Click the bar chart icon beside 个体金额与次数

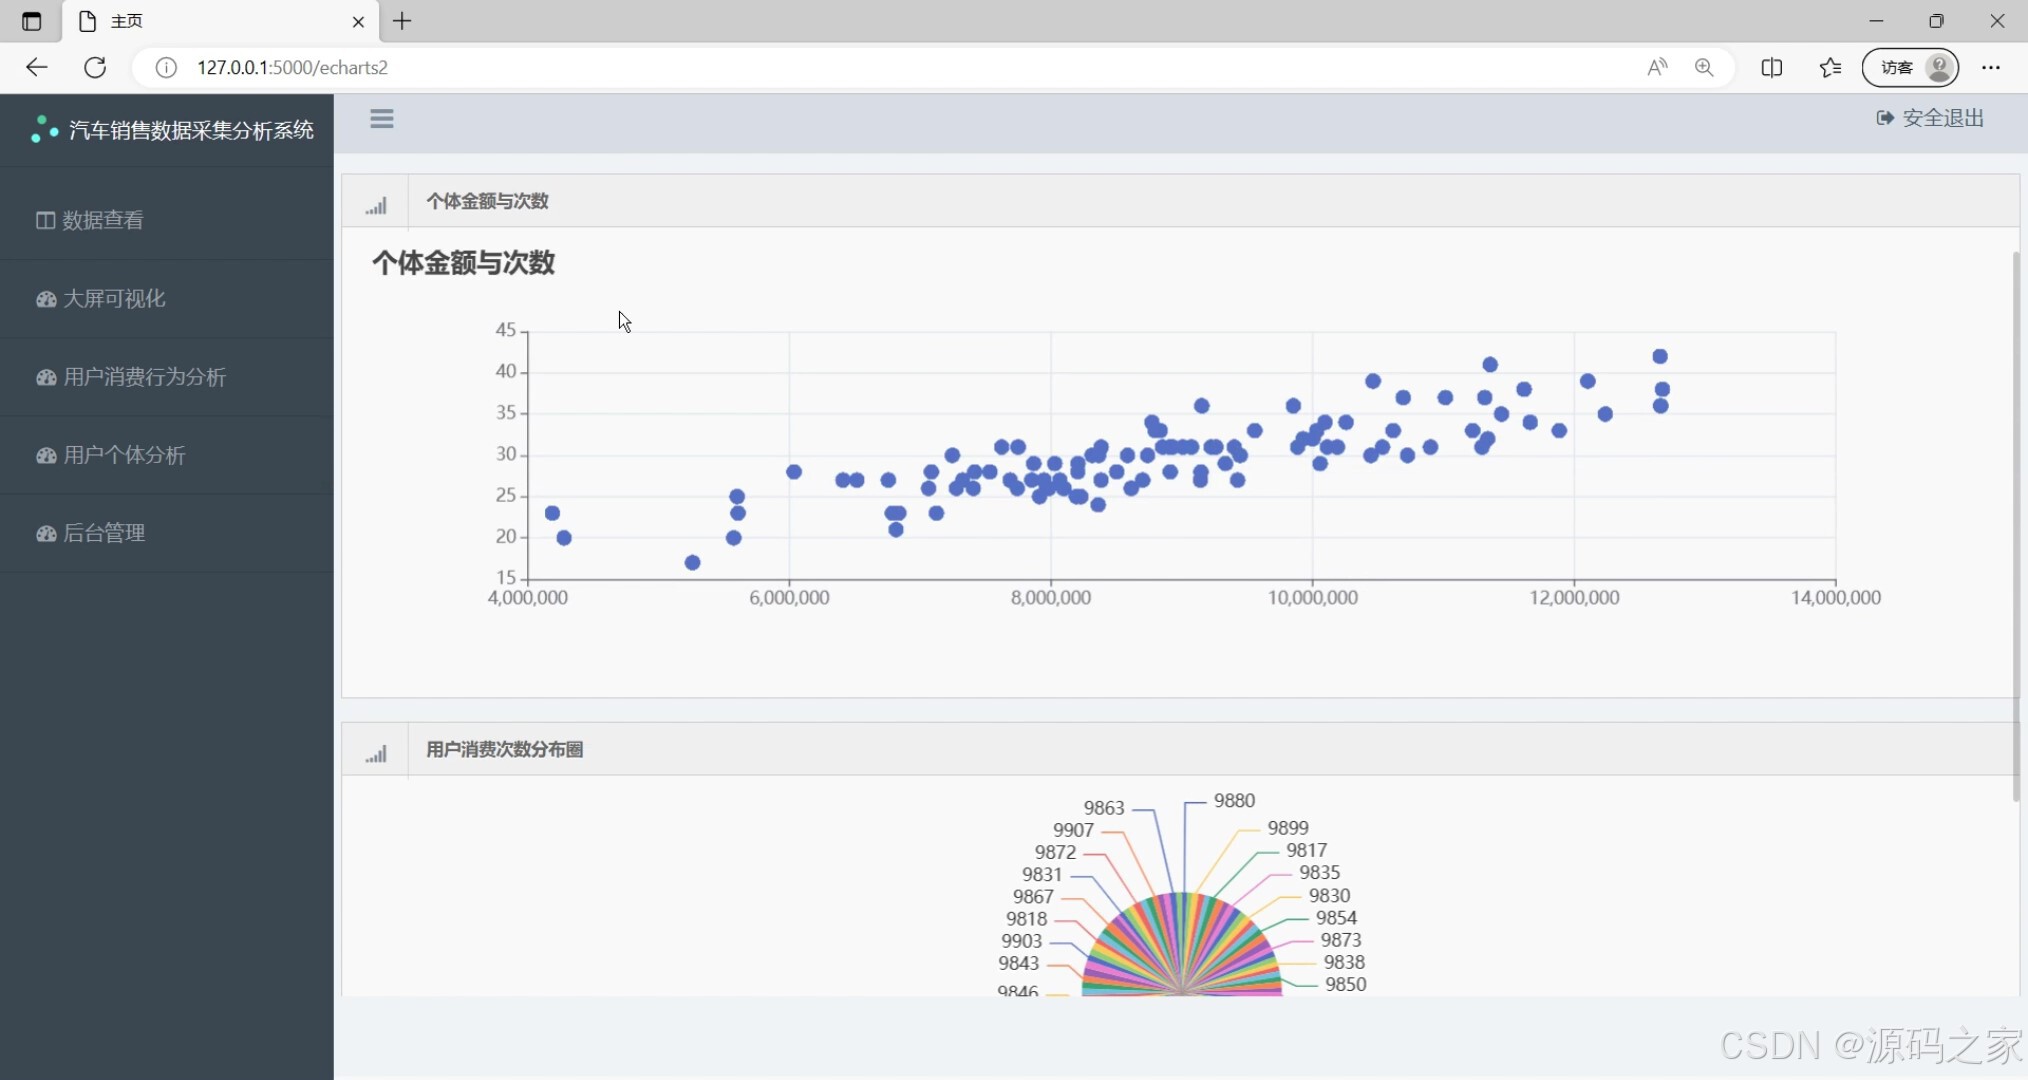(376, 204)
